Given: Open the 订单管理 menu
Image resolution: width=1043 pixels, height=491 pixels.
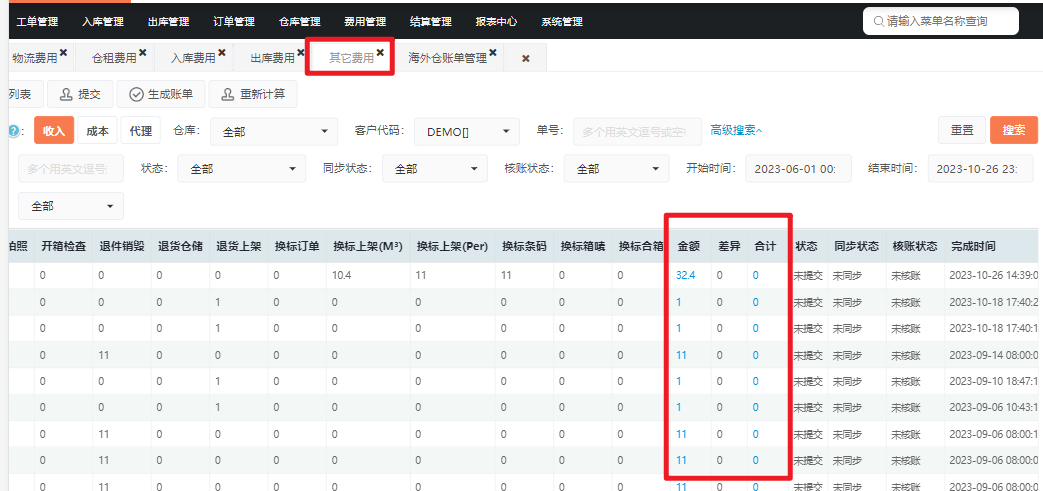Looking at the screenshot, I should coord(234,22).
